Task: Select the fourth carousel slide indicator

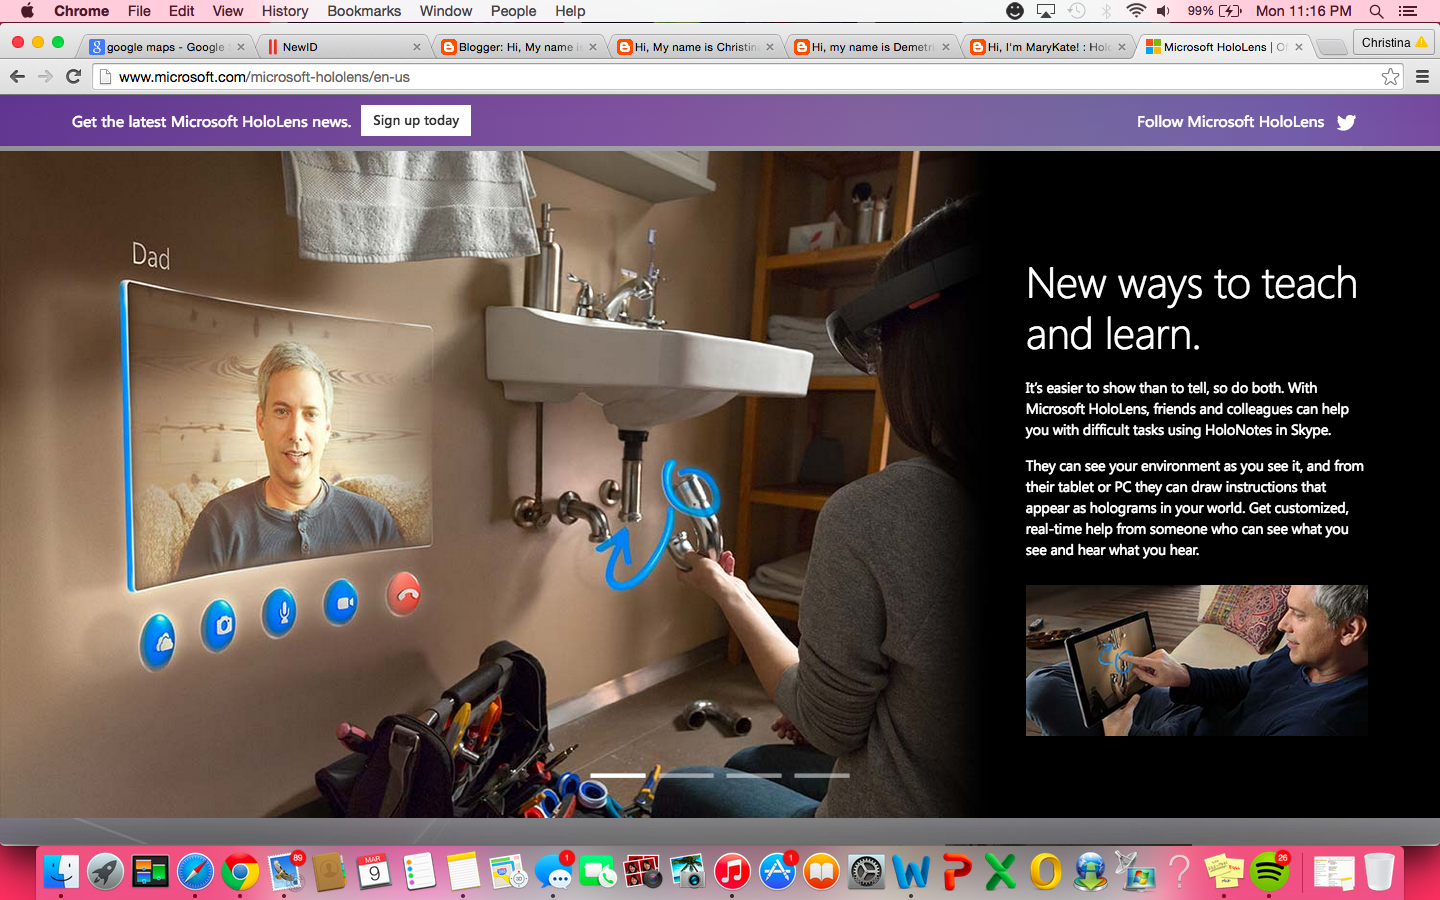Action: 822,775
